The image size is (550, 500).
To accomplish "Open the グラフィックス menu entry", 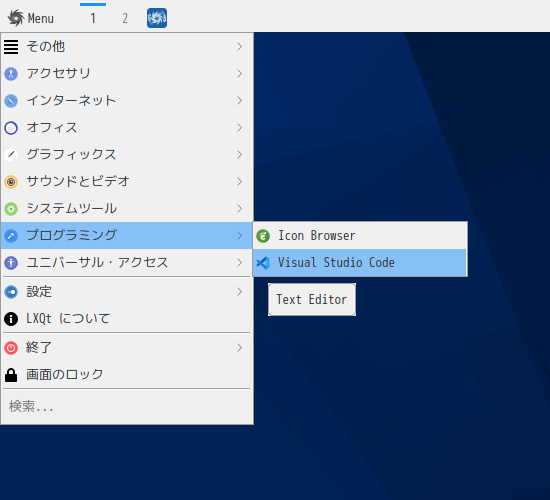I will pos(127,155).
